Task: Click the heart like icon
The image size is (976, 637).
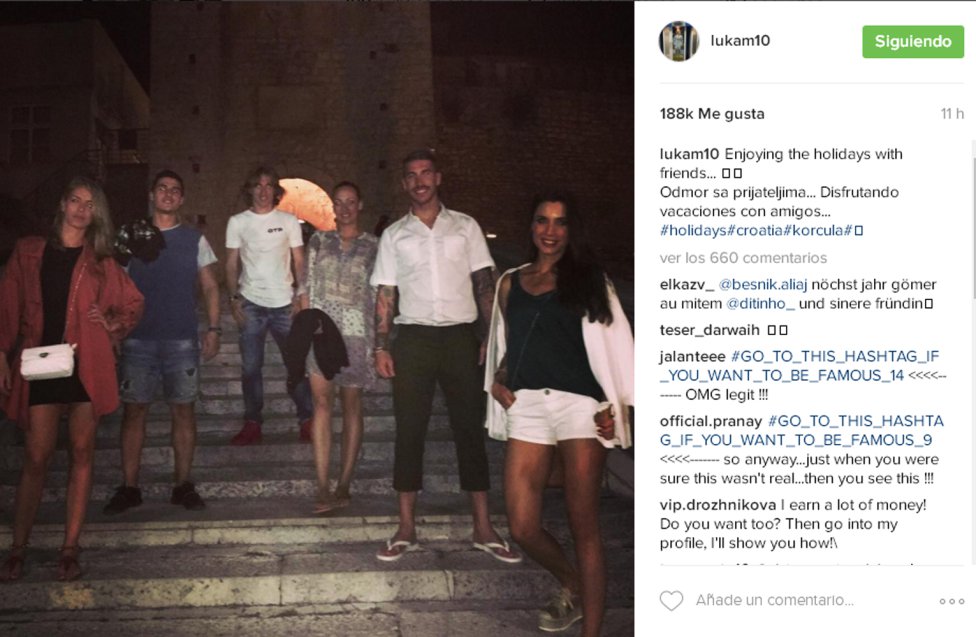Action: [x=671, y=600]
